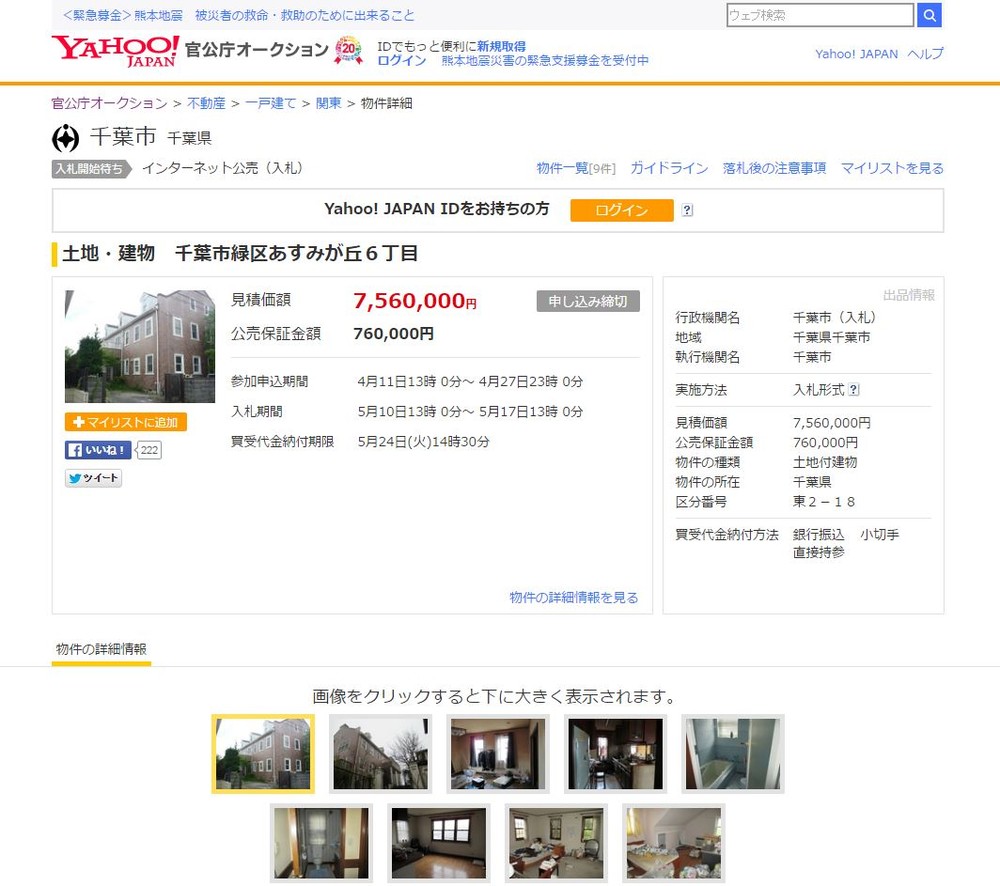Click inside the ウェブ検索 search field
The image size is (1000, 886).
[820, 15]
